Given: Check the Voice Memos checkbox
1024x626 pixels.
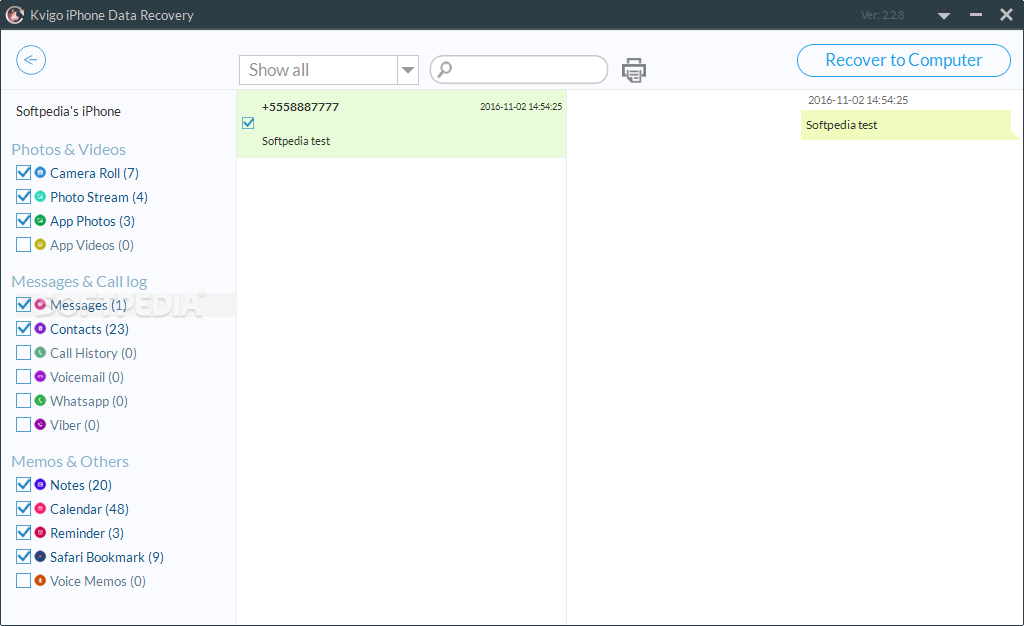Looking at the screenshot, I should tap(24, 580).
